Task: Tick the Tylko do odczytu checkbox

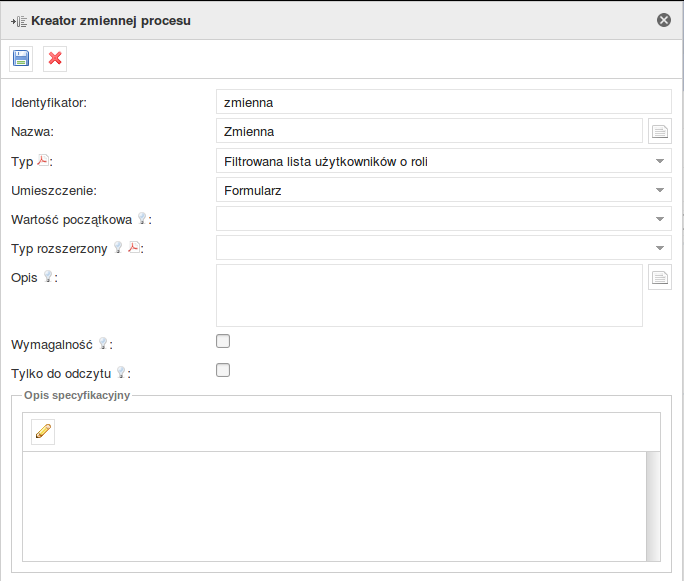Action: click(x=223, y=370)
